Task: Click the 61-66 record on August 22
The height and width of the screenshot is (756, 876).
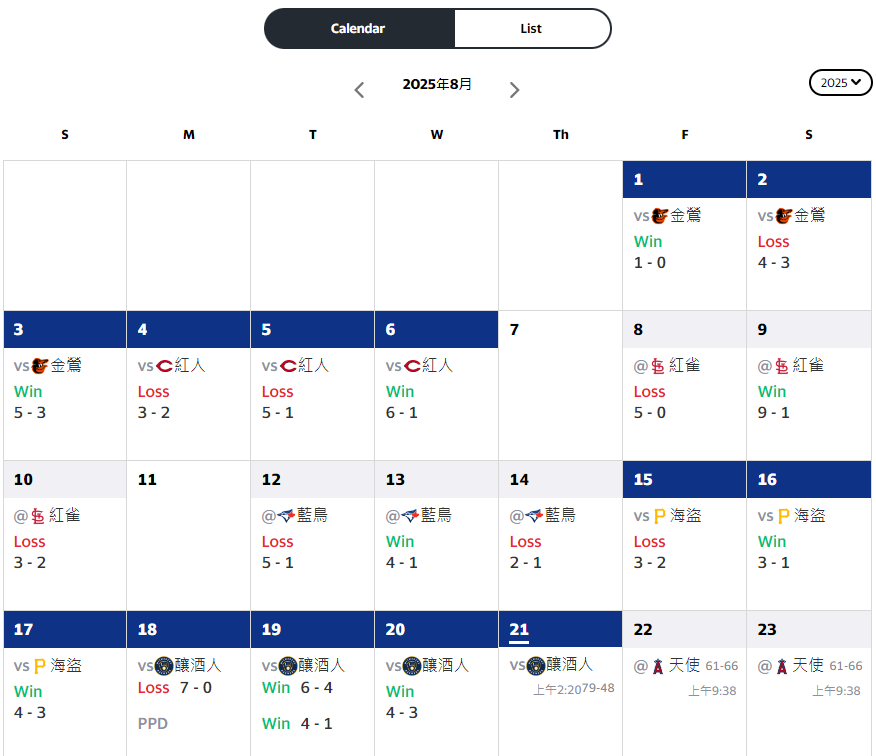Action: point(722,666)
